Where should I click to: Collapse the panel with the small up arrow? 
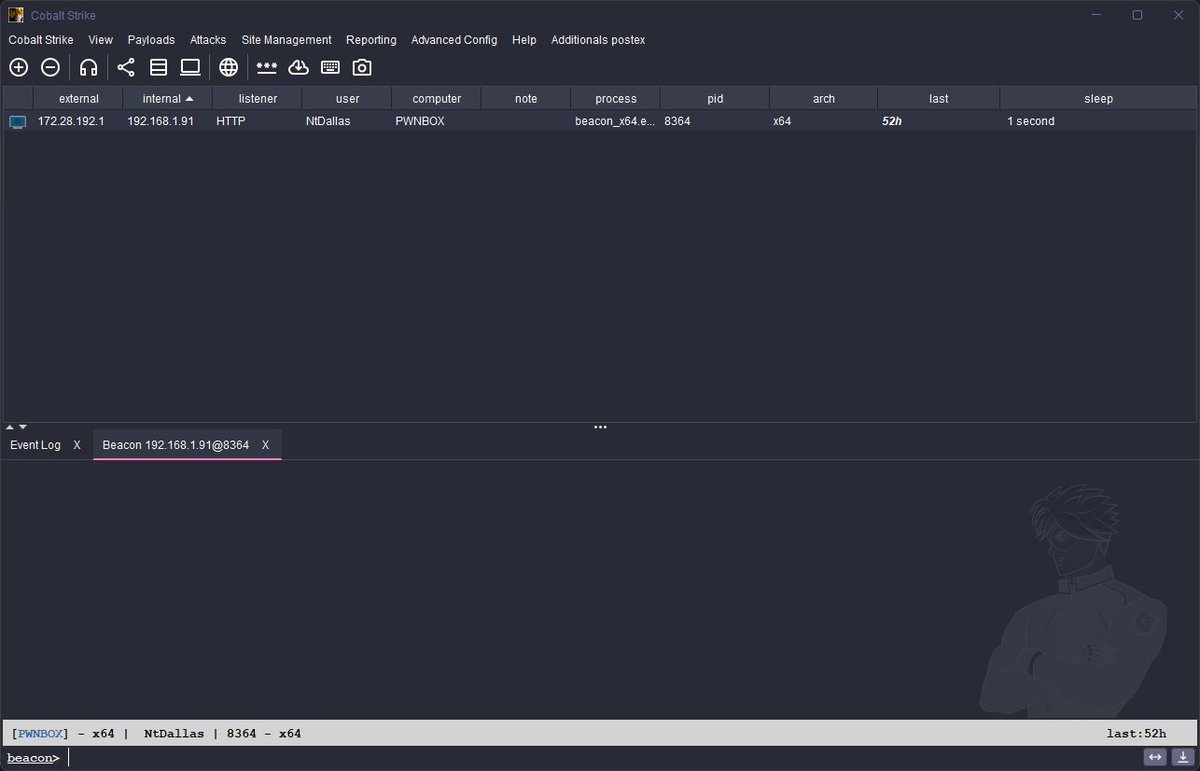10,427
